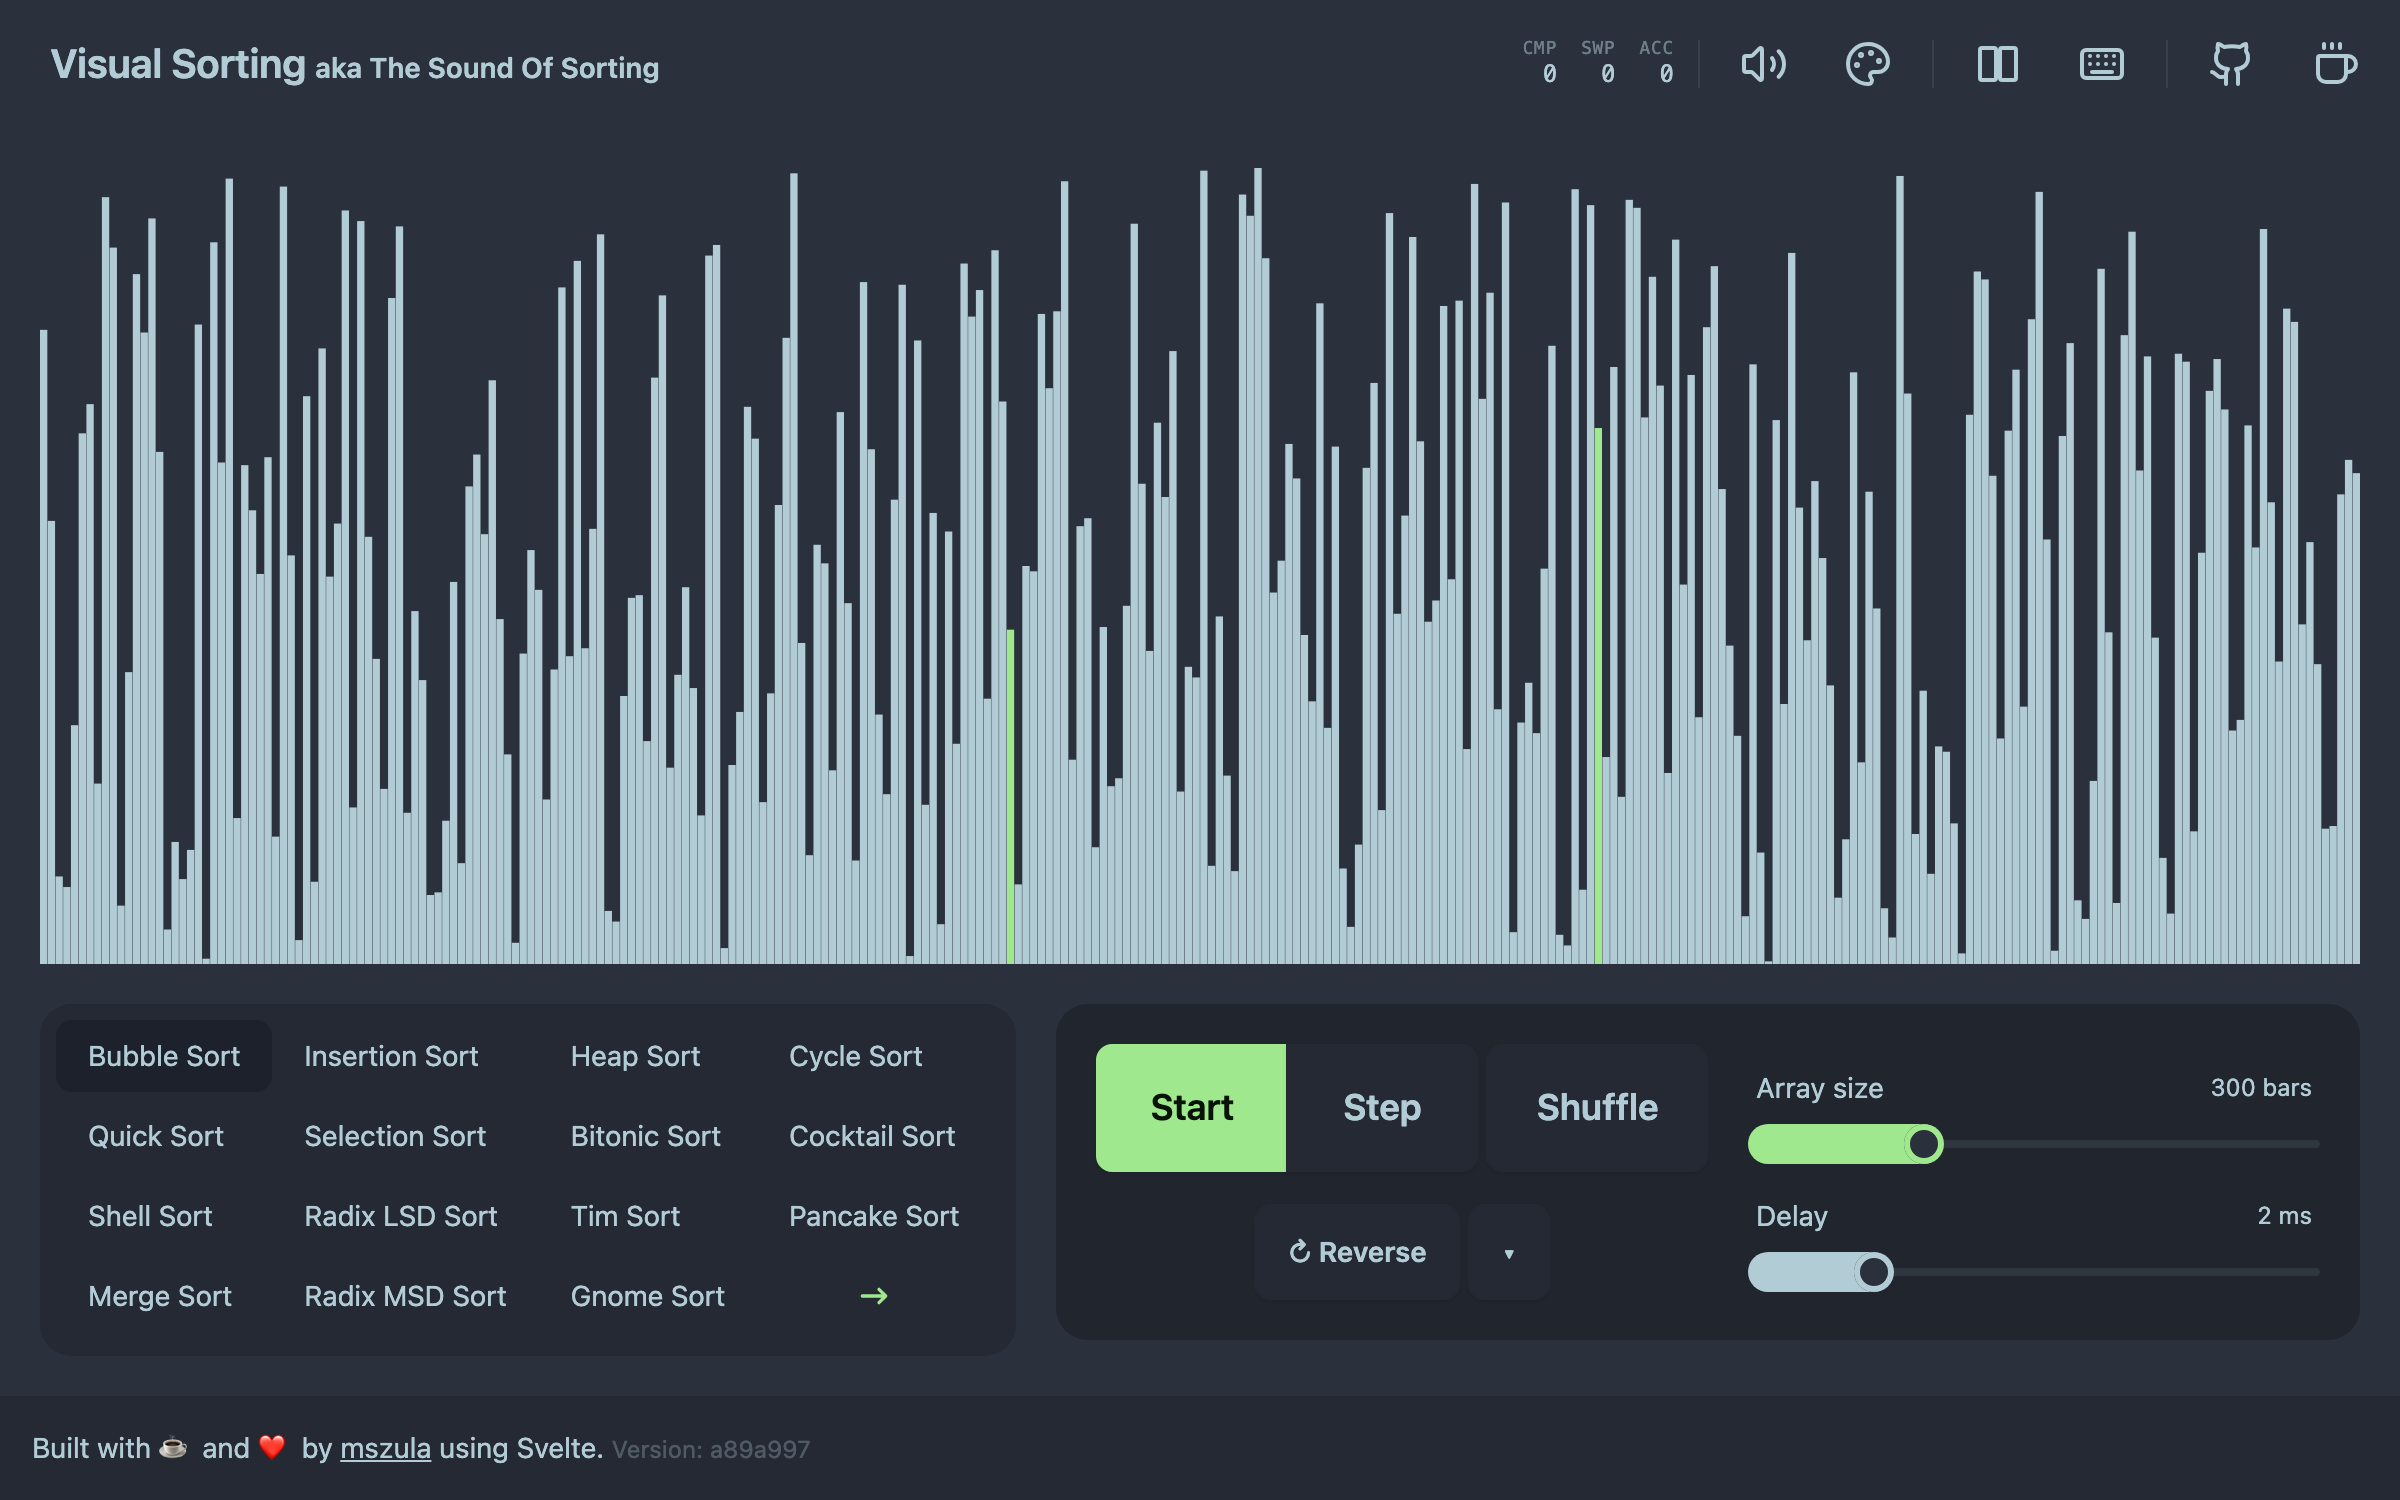Open the color palette theme icon
Image resolution: width=2400 pixels, height=1500 pixels.
coord(1867,65)
